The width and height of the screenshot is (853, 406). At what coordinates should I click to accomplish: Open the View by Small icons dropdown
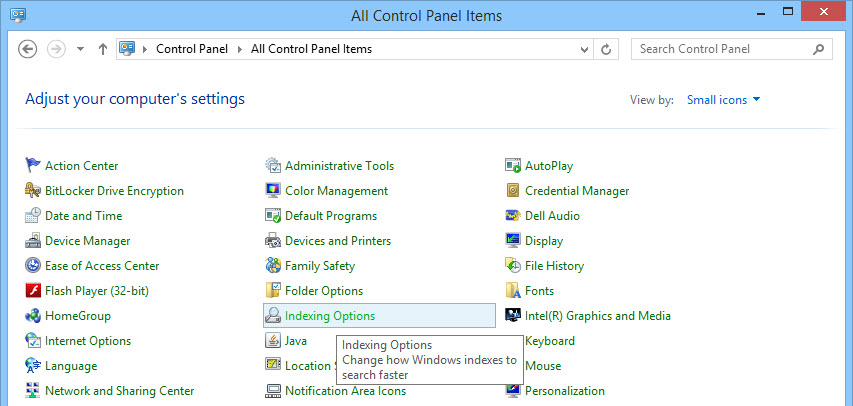[x=724, y=100]
